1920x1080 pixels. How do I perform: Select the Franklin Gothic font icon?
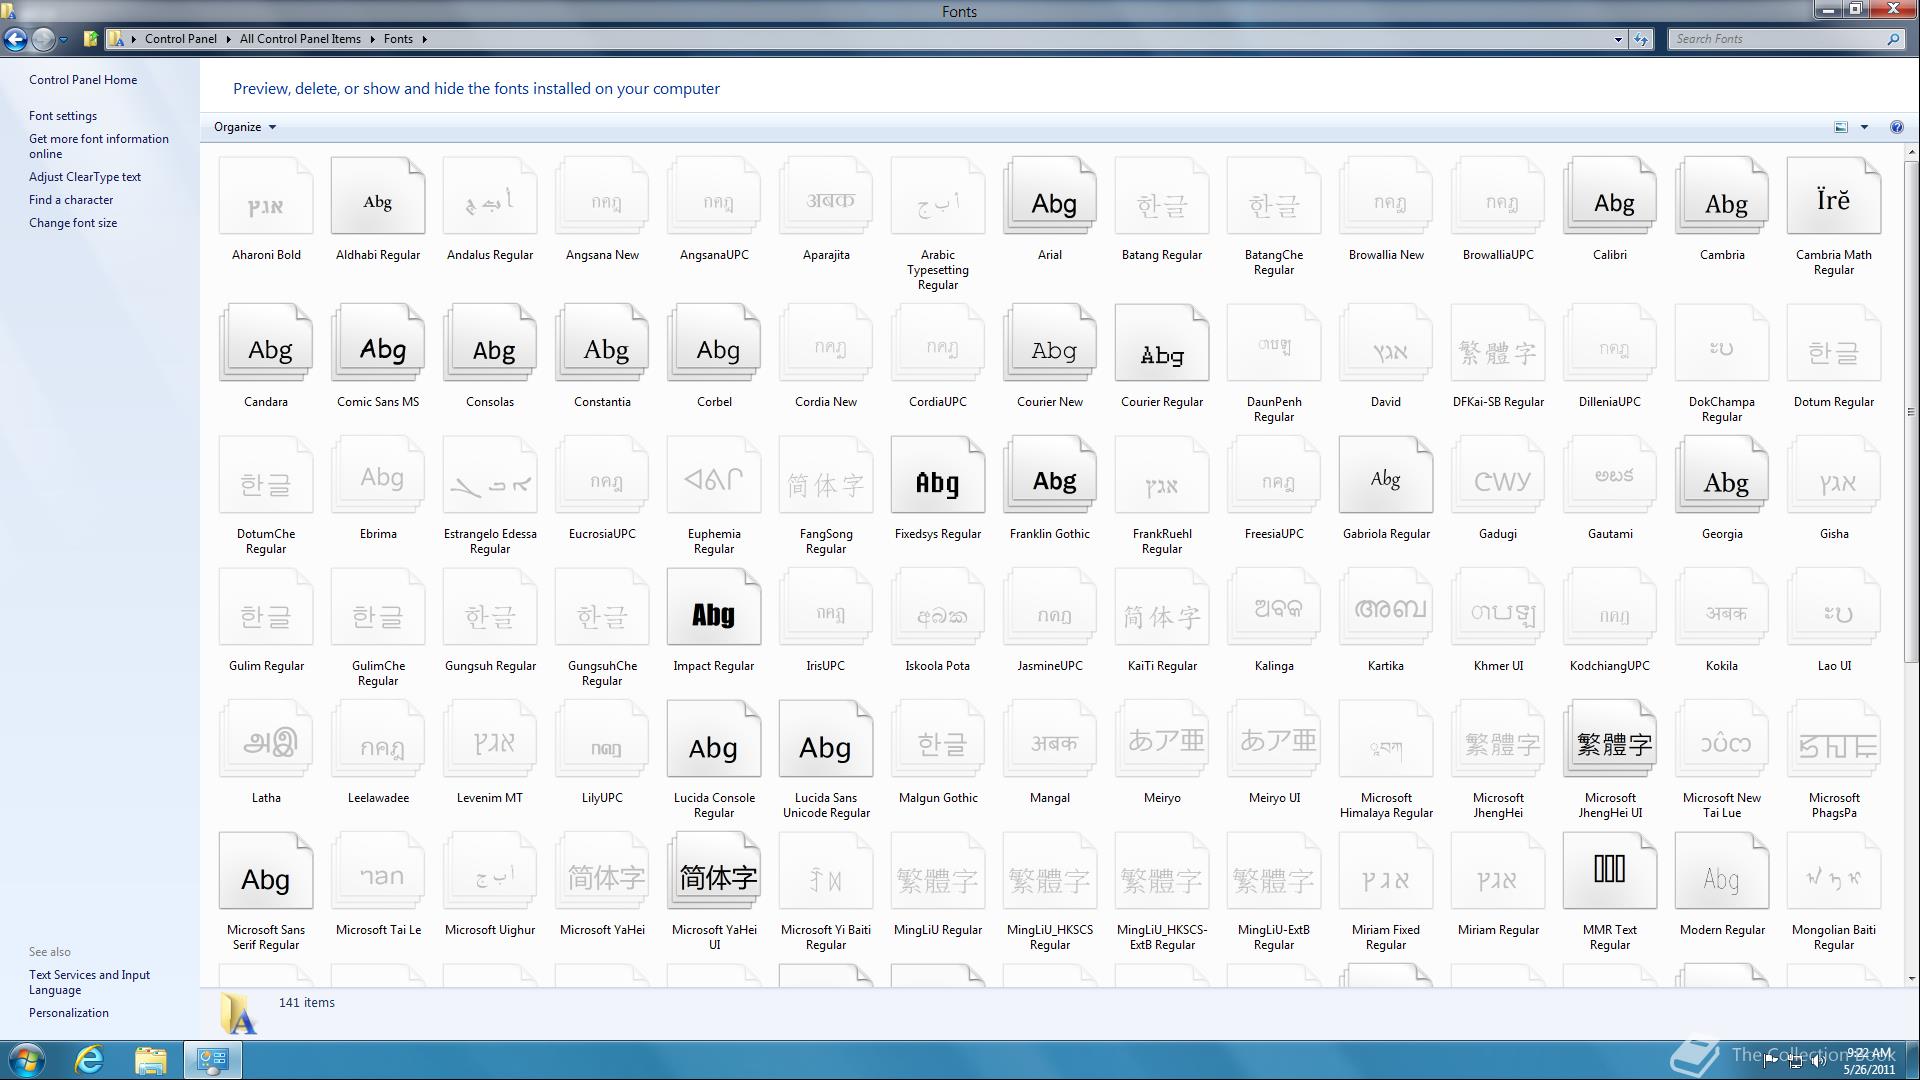click(1050, 476)
